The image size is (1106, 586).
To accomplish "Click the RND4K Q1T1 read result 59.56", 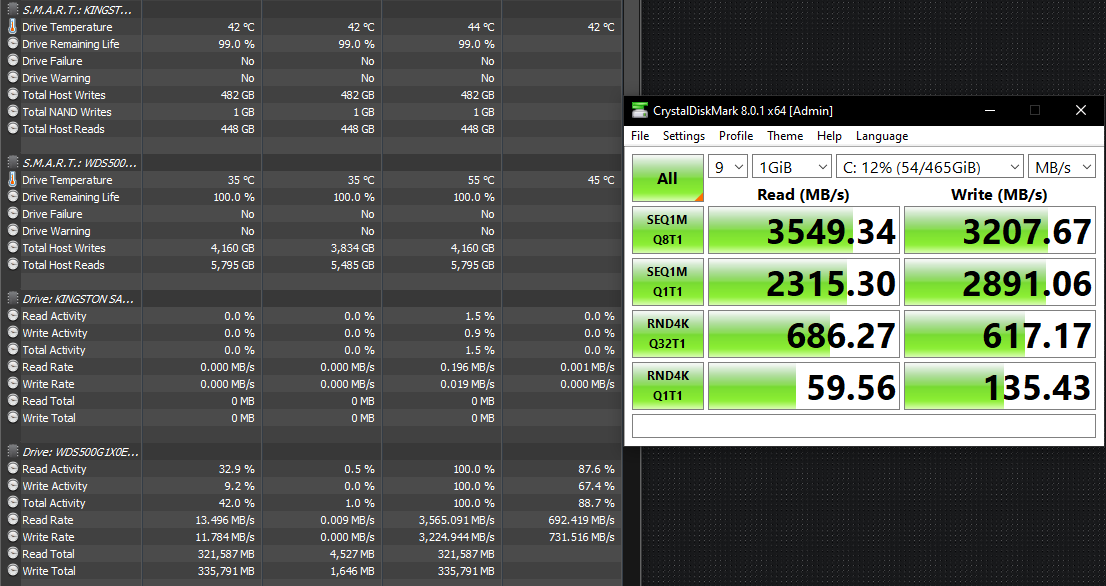I will (x=804, y=386).
